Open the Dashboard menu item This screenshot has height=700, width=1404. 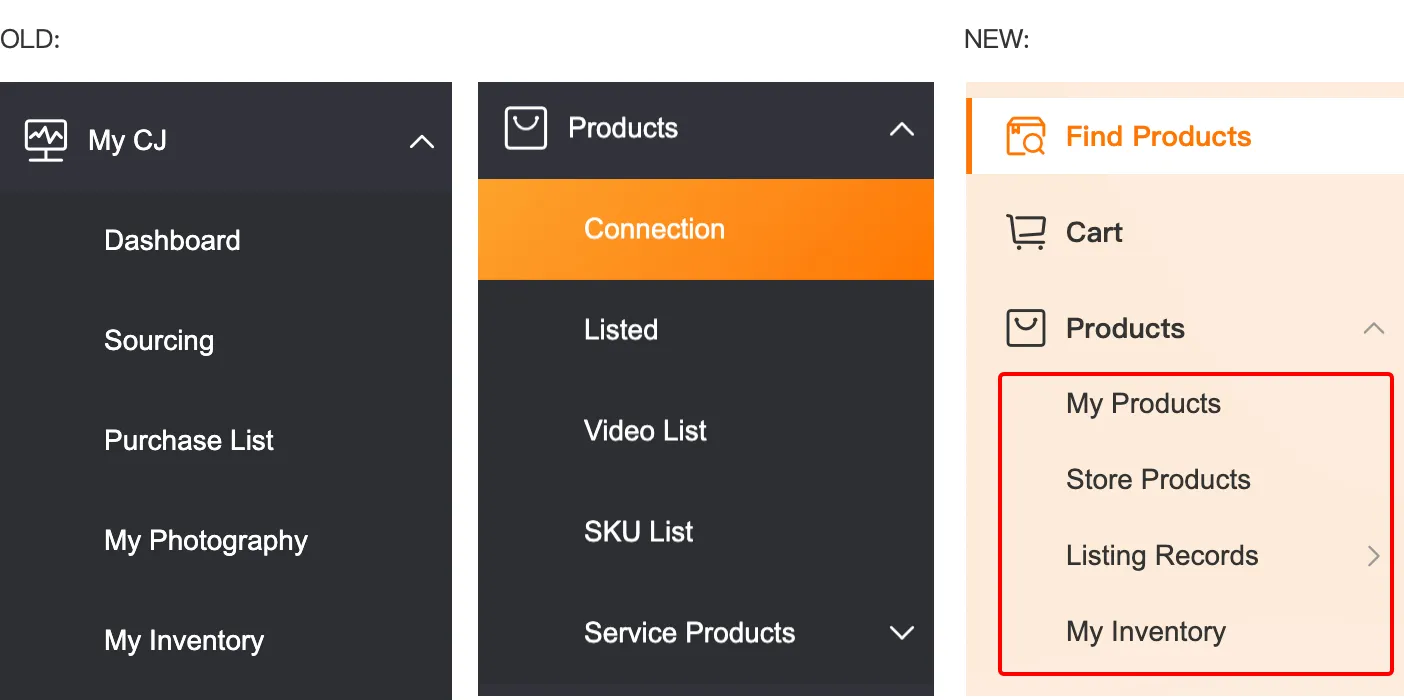coord(172,241)
